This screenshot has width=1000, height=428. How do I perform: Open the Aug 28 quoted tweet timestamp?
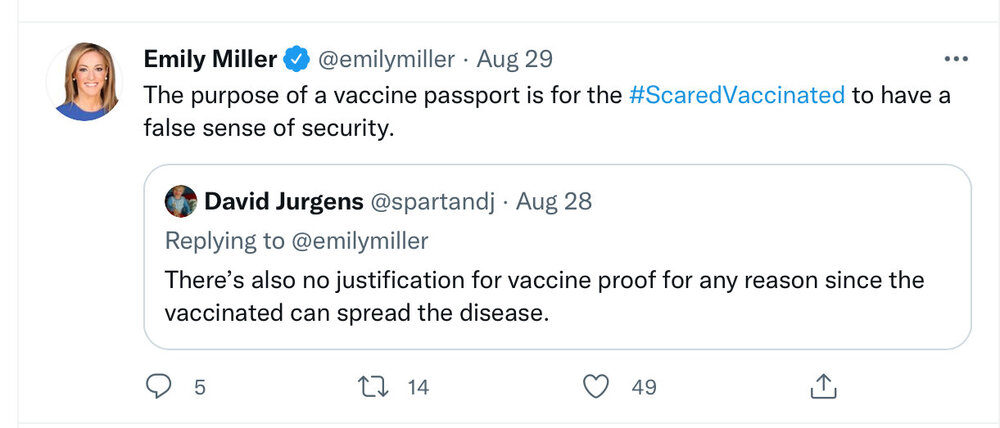553,201
